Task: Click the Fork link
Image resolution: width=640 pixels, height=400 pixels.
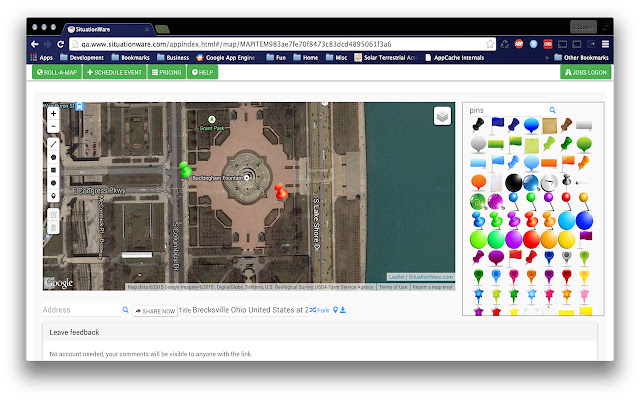Action: pos(322,311)
